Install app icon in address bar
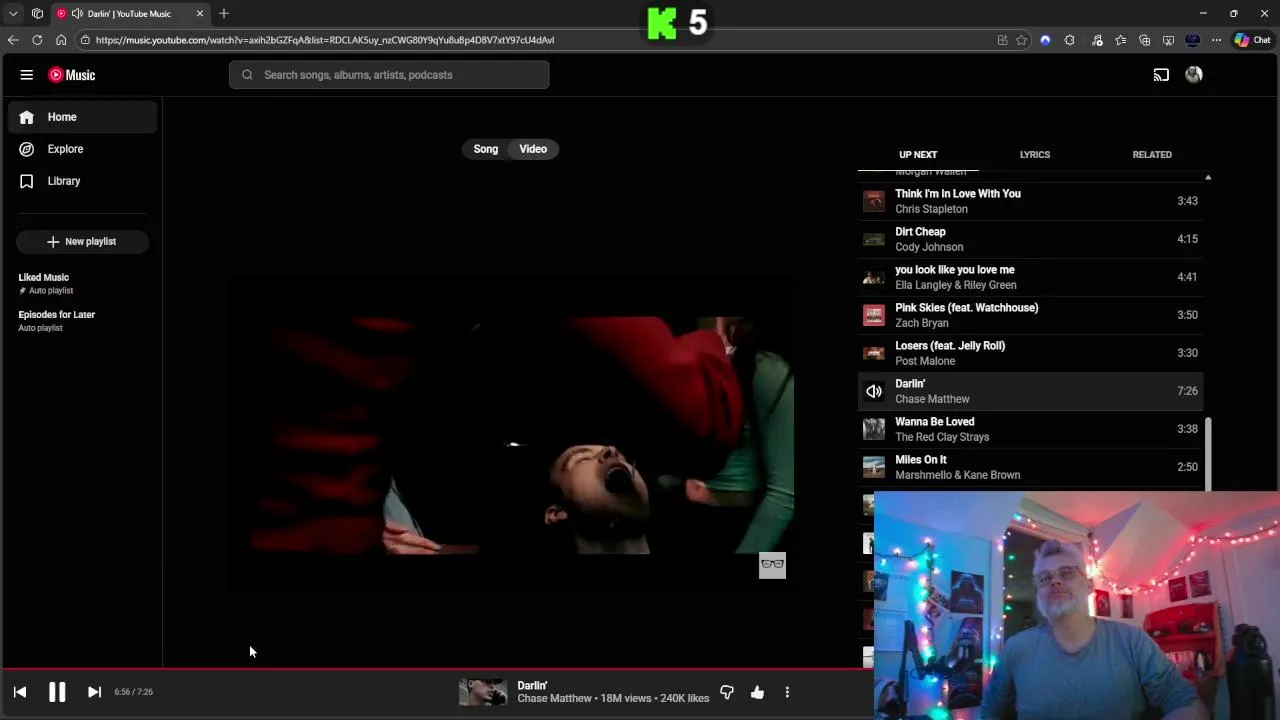 pos(1002,40)
